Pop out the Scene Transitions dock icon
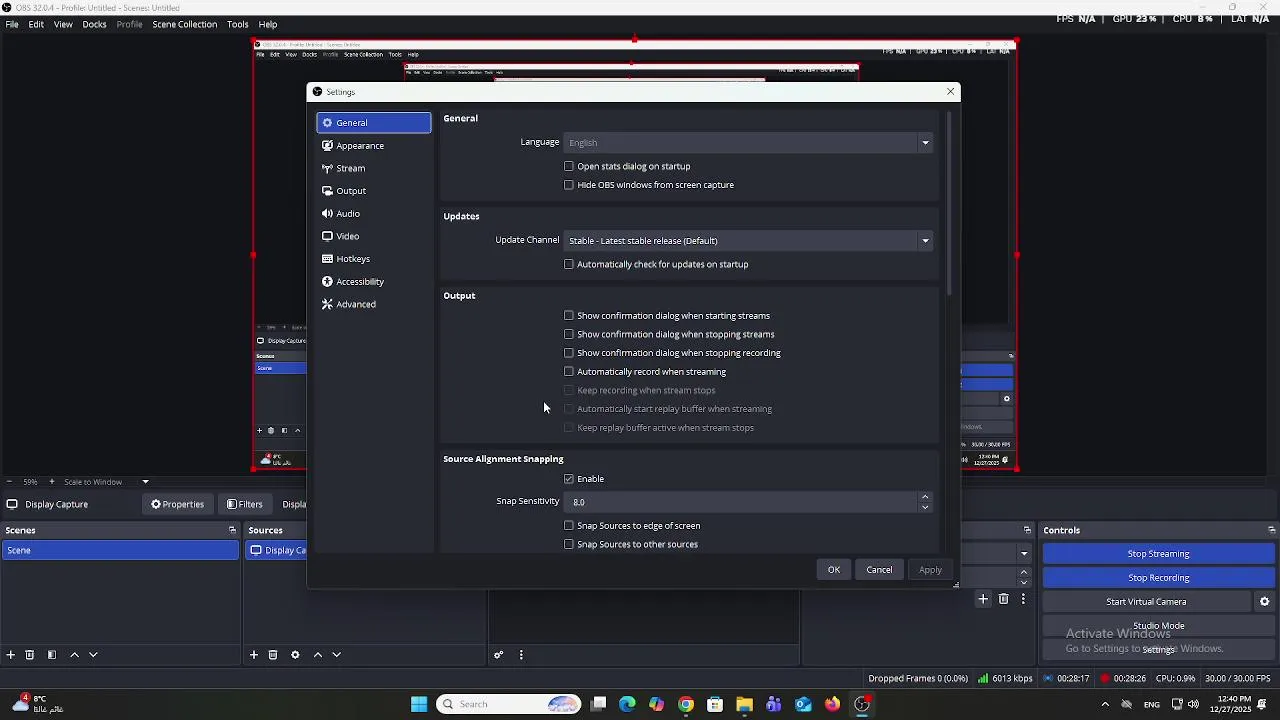1280x720 pixels. click(1027, 530)
